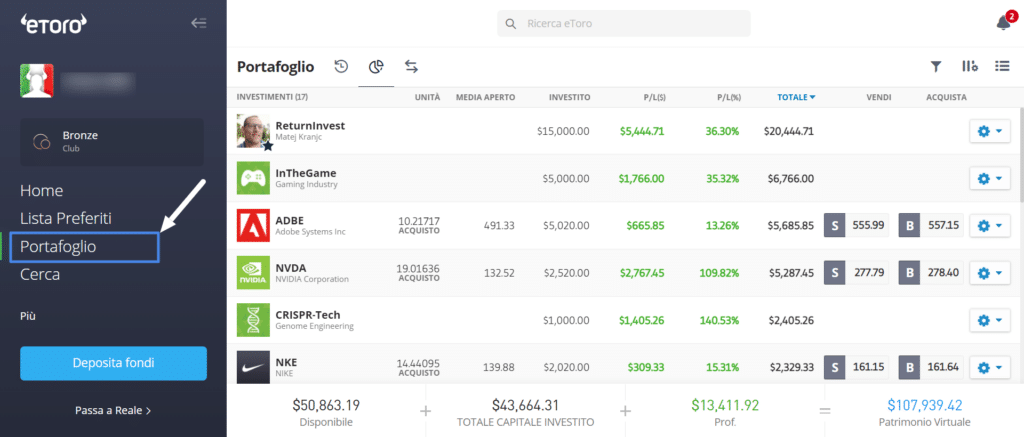
Task: Buy NVDA at 278.40
Action: click(931, 272)
